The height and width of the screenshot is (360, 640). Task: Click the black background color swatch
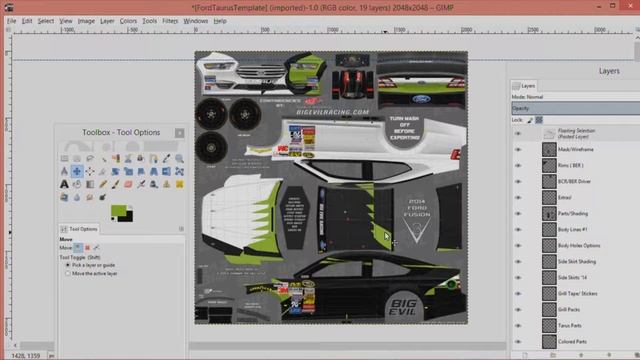[128, 217]
